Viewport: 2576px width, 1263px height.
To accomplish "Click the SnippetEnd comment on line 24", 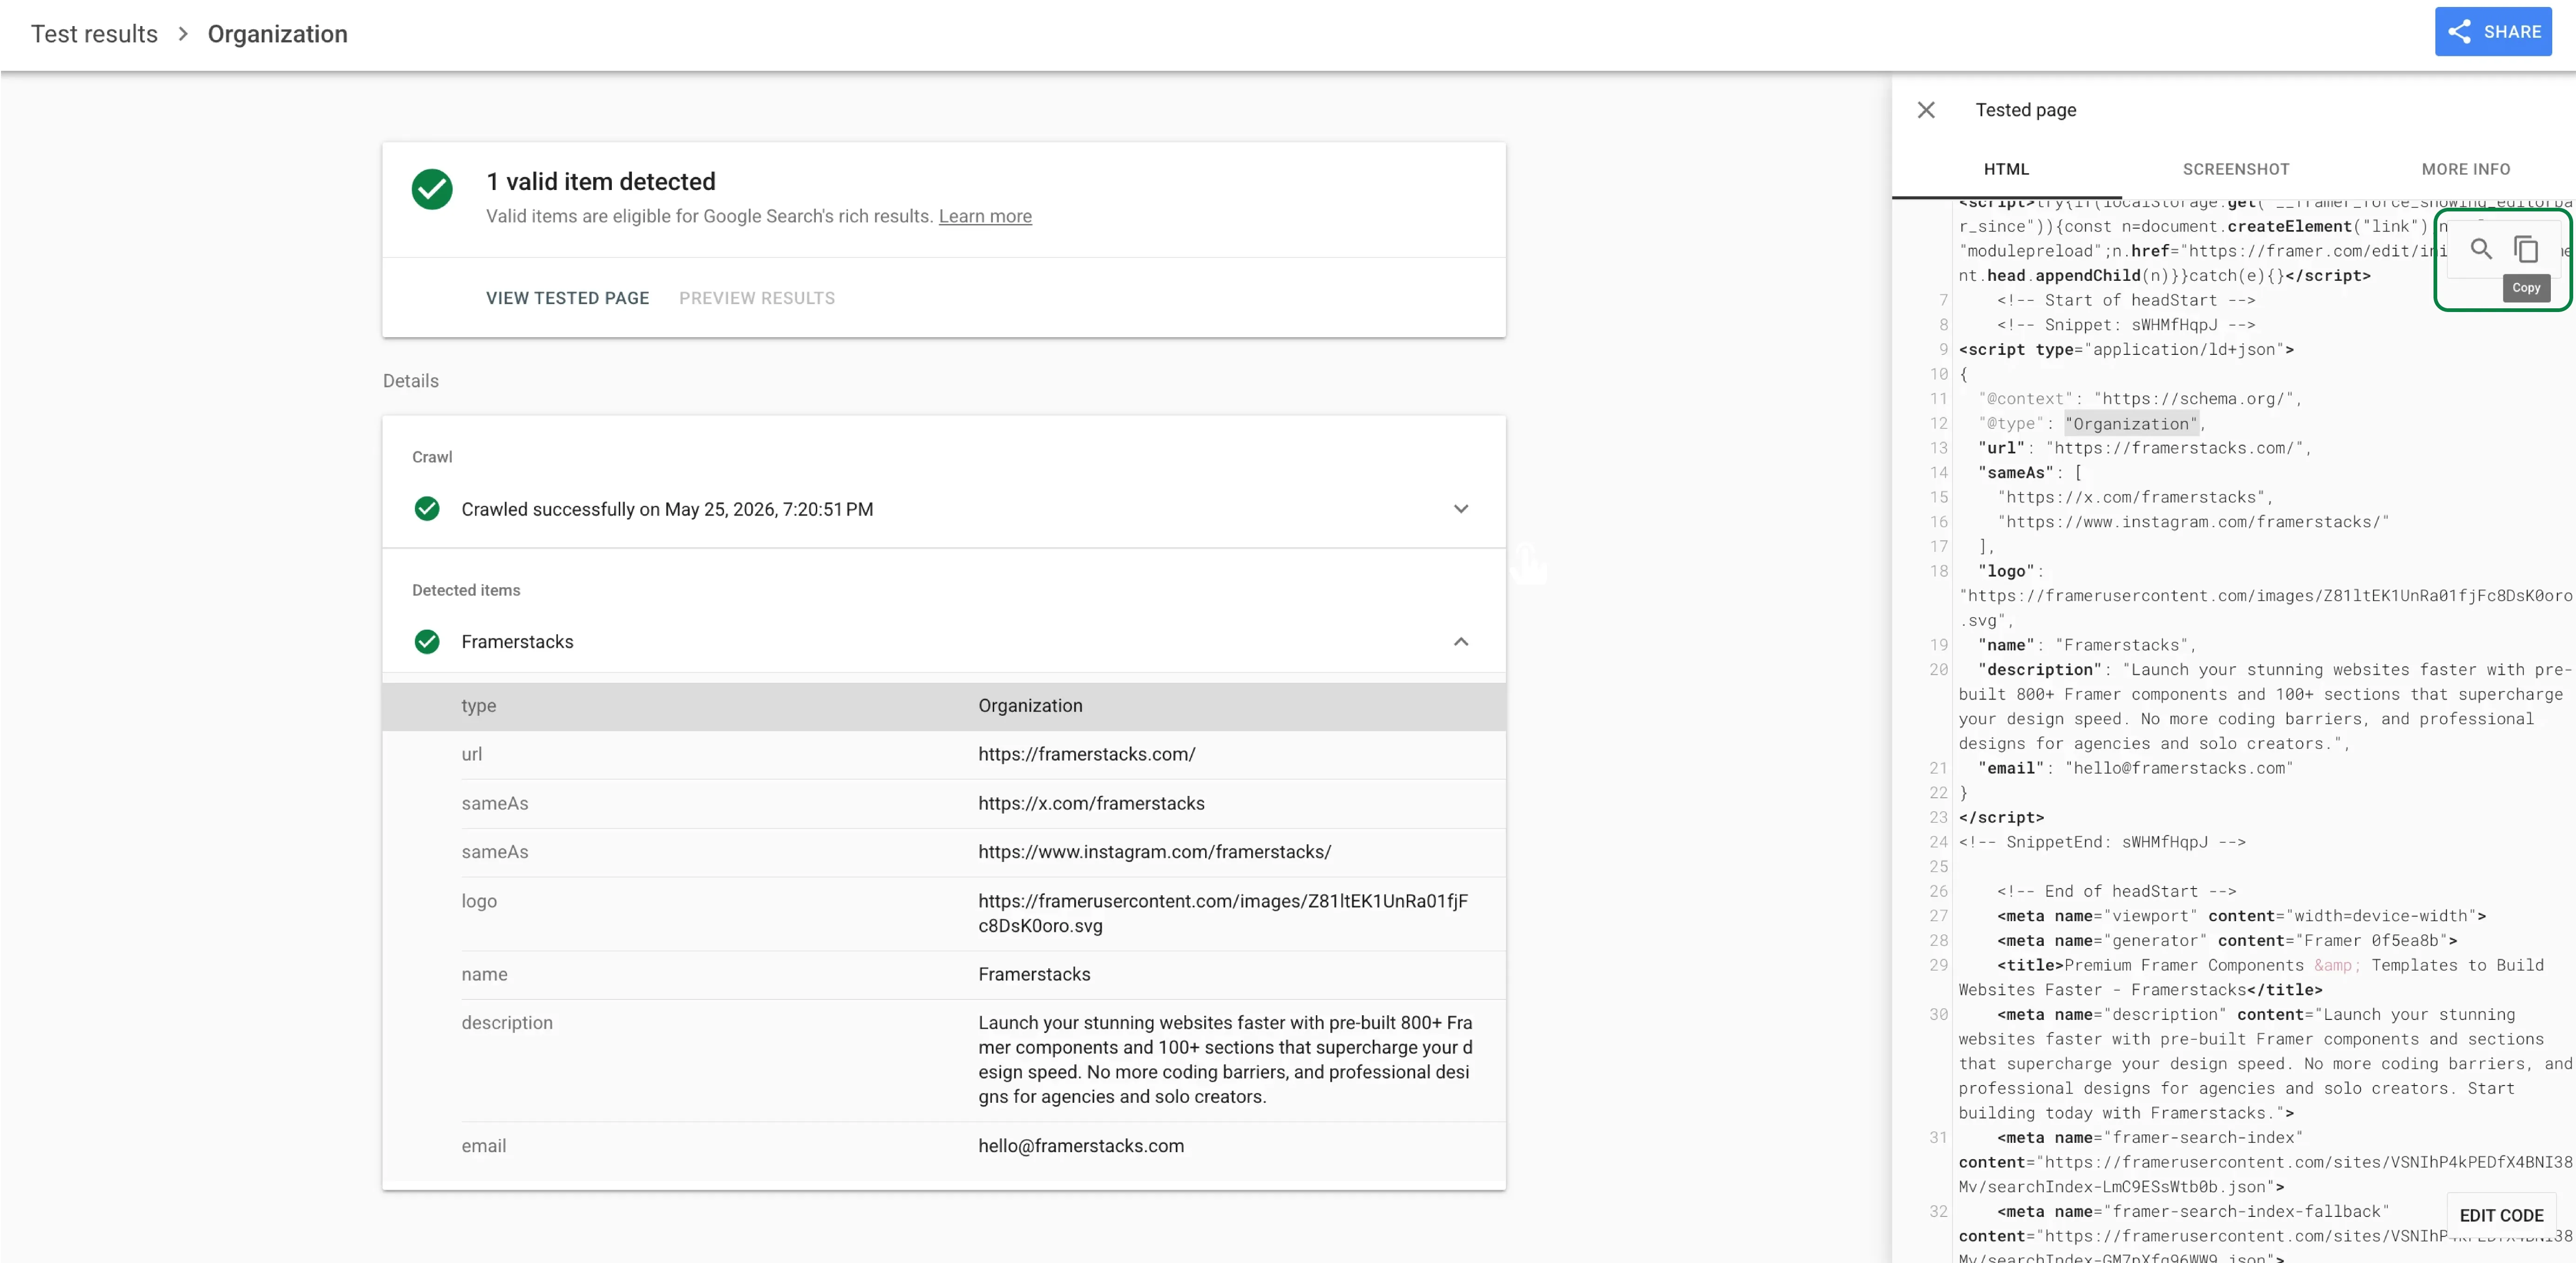I will (2102, 842).
